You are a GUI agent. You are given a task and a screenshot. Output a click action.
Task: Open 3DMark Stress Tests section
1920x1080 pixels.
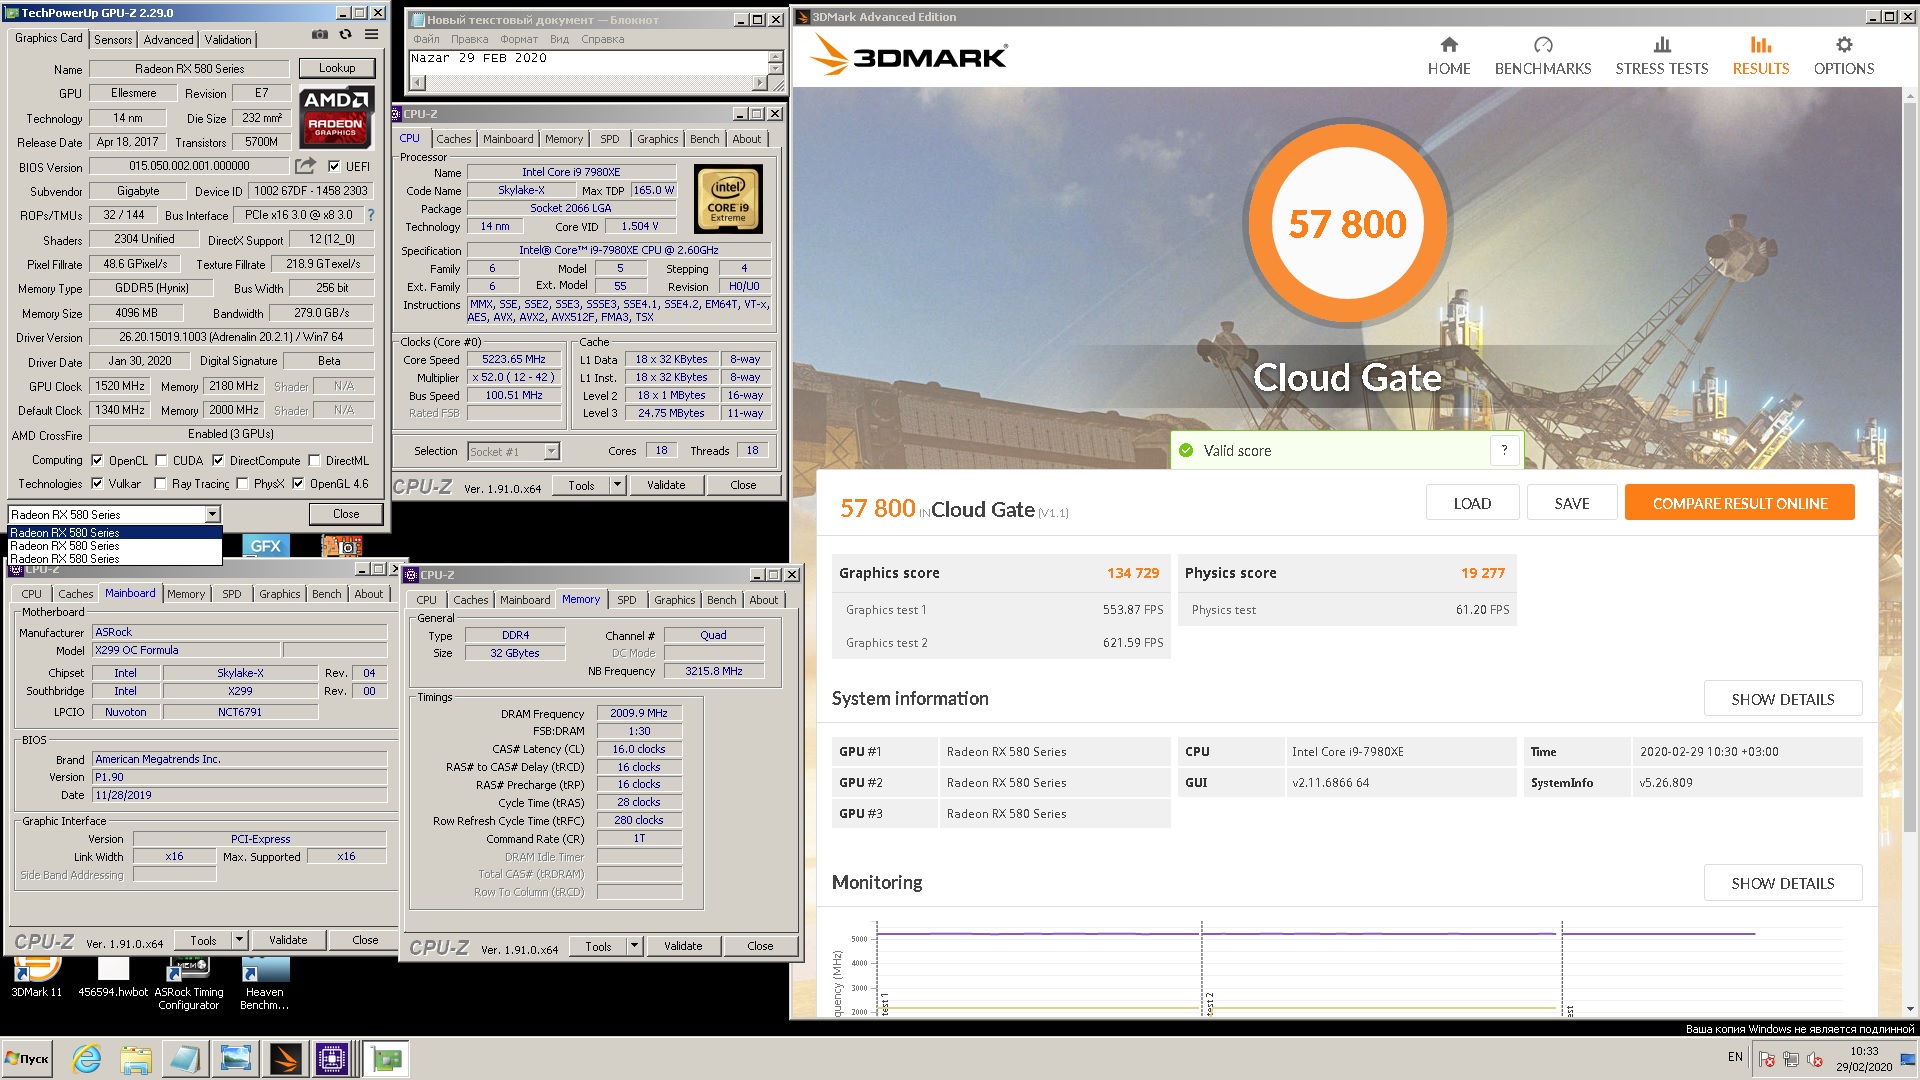1662,56
